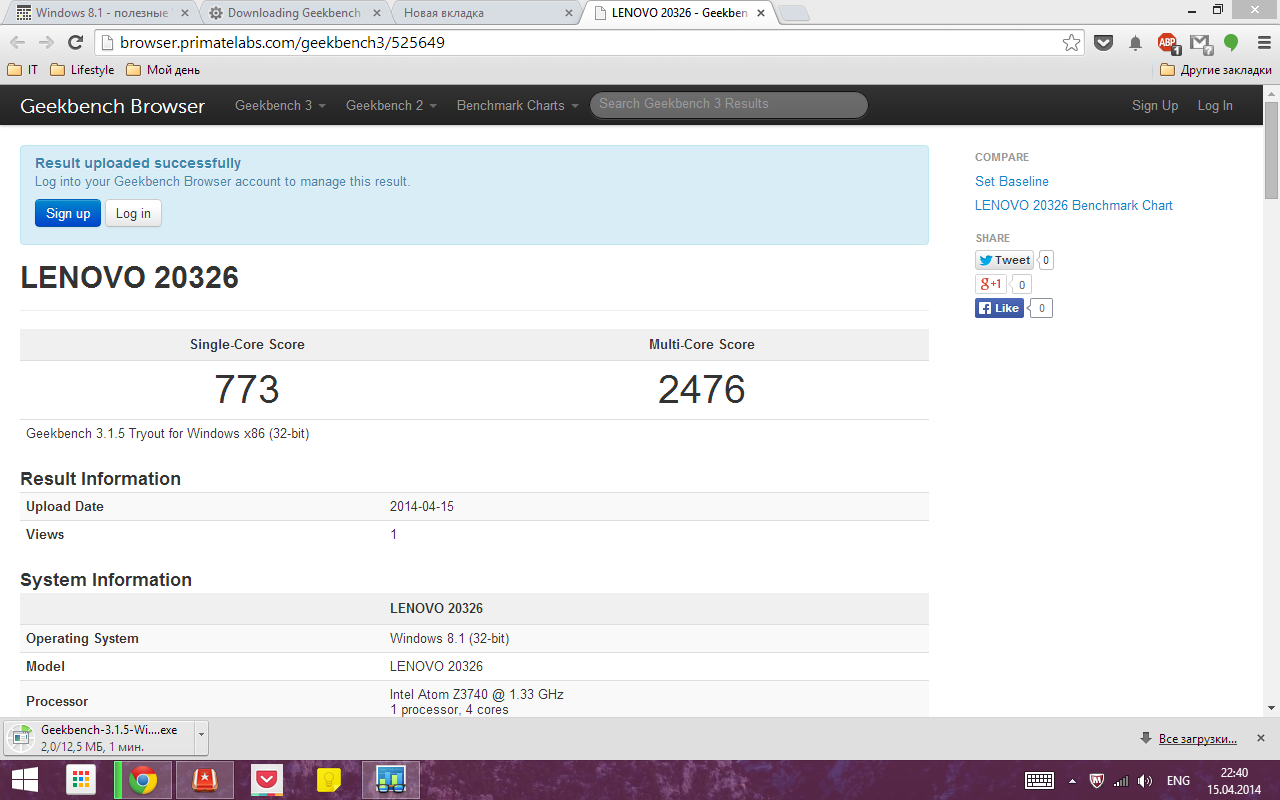
Task: Open the McAfee tray icon
Action: tap(1096, 780)
